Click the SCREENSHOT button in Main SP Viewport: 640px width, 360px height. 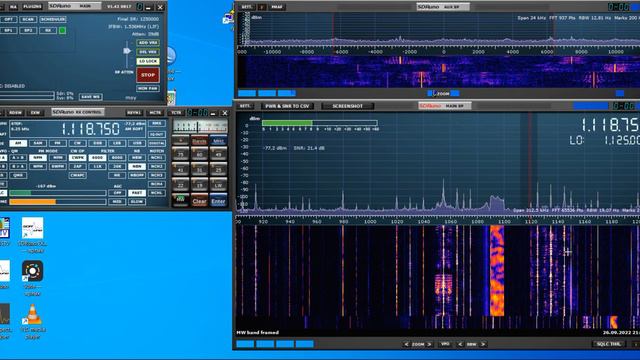[347, 106]
